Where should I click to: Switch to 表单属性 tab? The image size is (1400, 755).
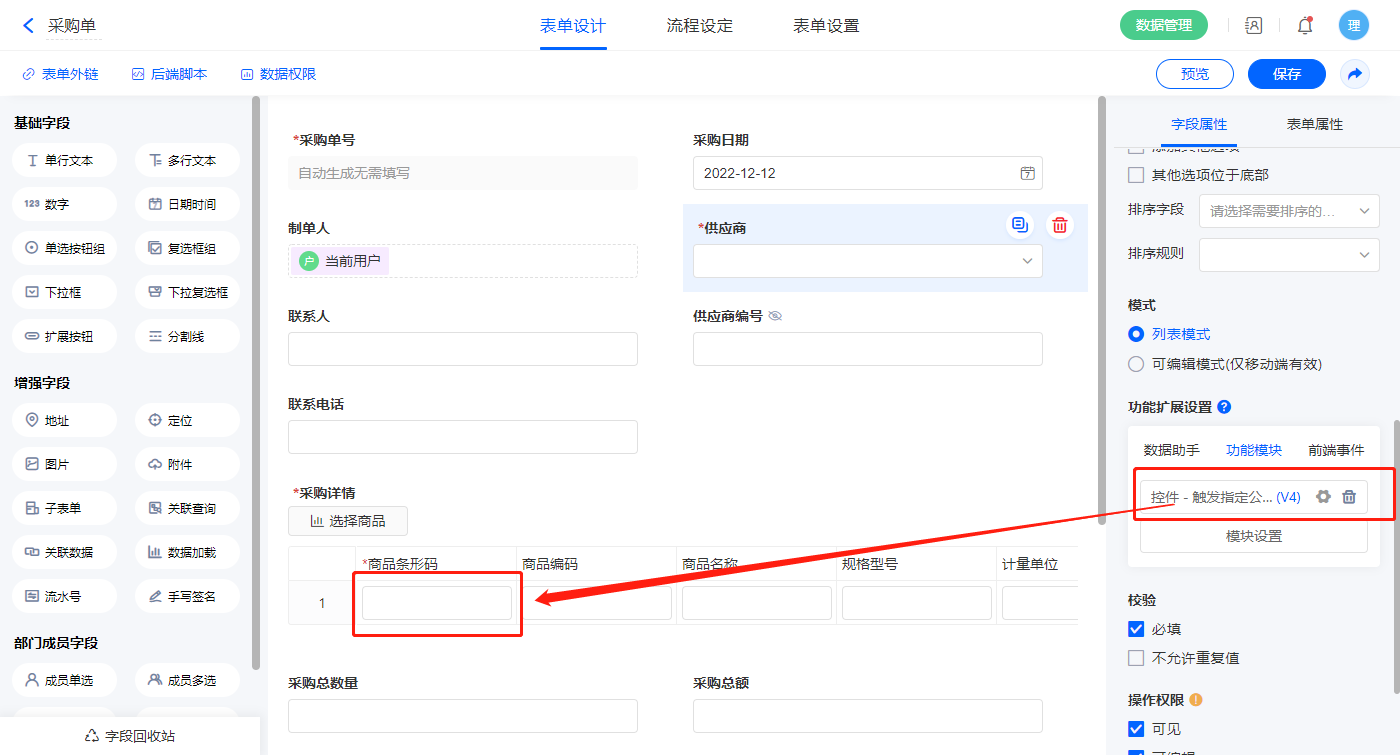(x=1314, y=124)
